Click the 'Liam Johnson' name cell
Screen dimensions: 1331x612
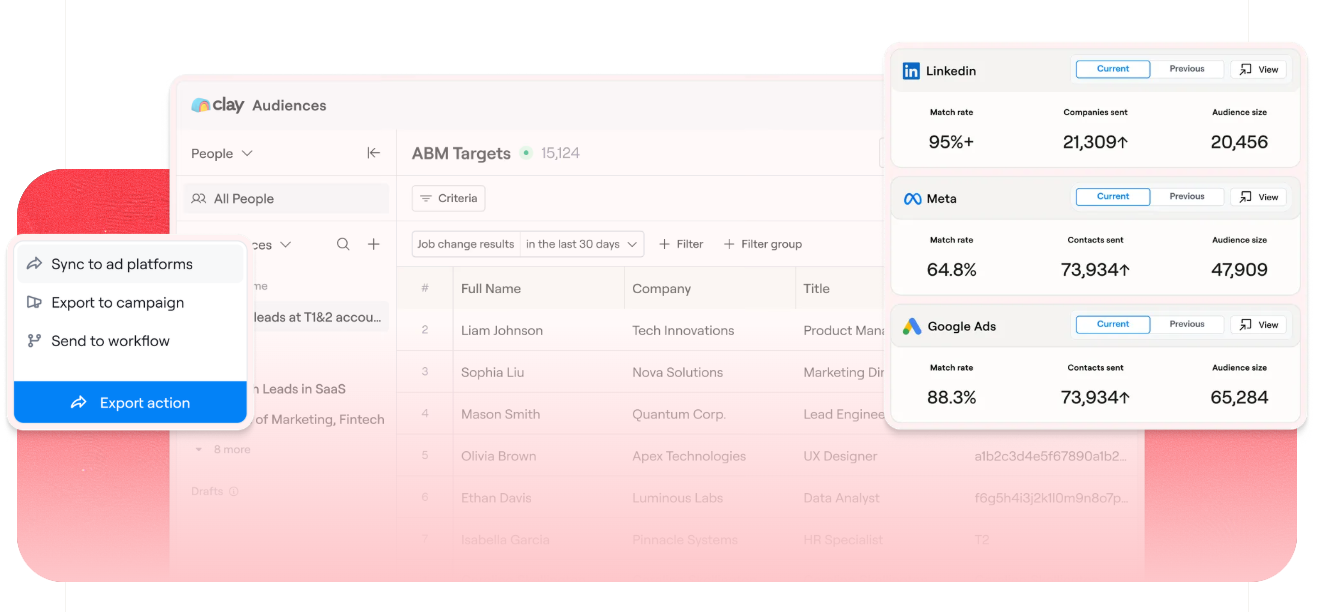tap(502, 331)
